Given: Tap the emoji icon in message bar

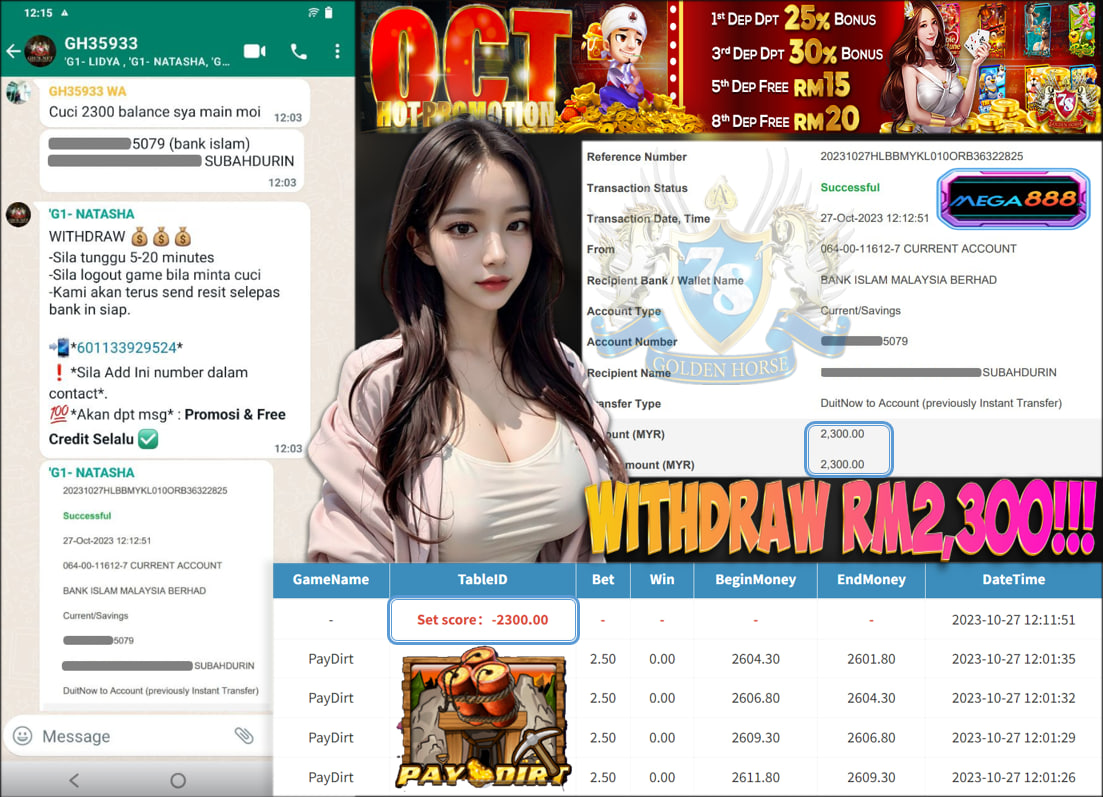Looking at the screenshot, I should point(23,736).
